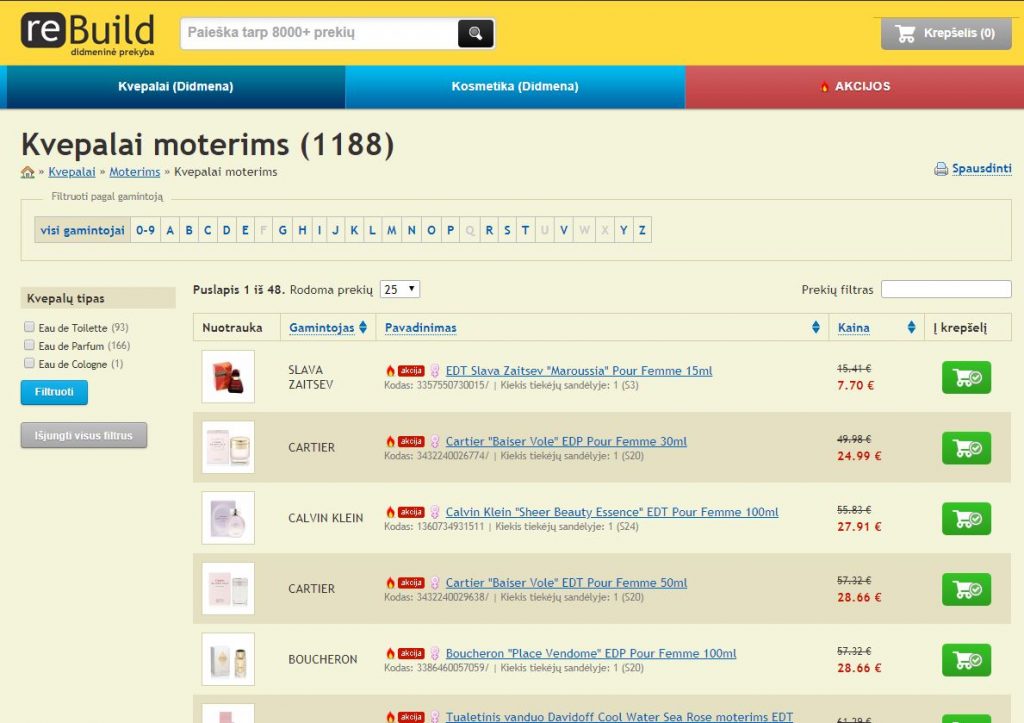Open the items-per-page dropdown showing 25
1024x723 pixels.
[399, 289]
